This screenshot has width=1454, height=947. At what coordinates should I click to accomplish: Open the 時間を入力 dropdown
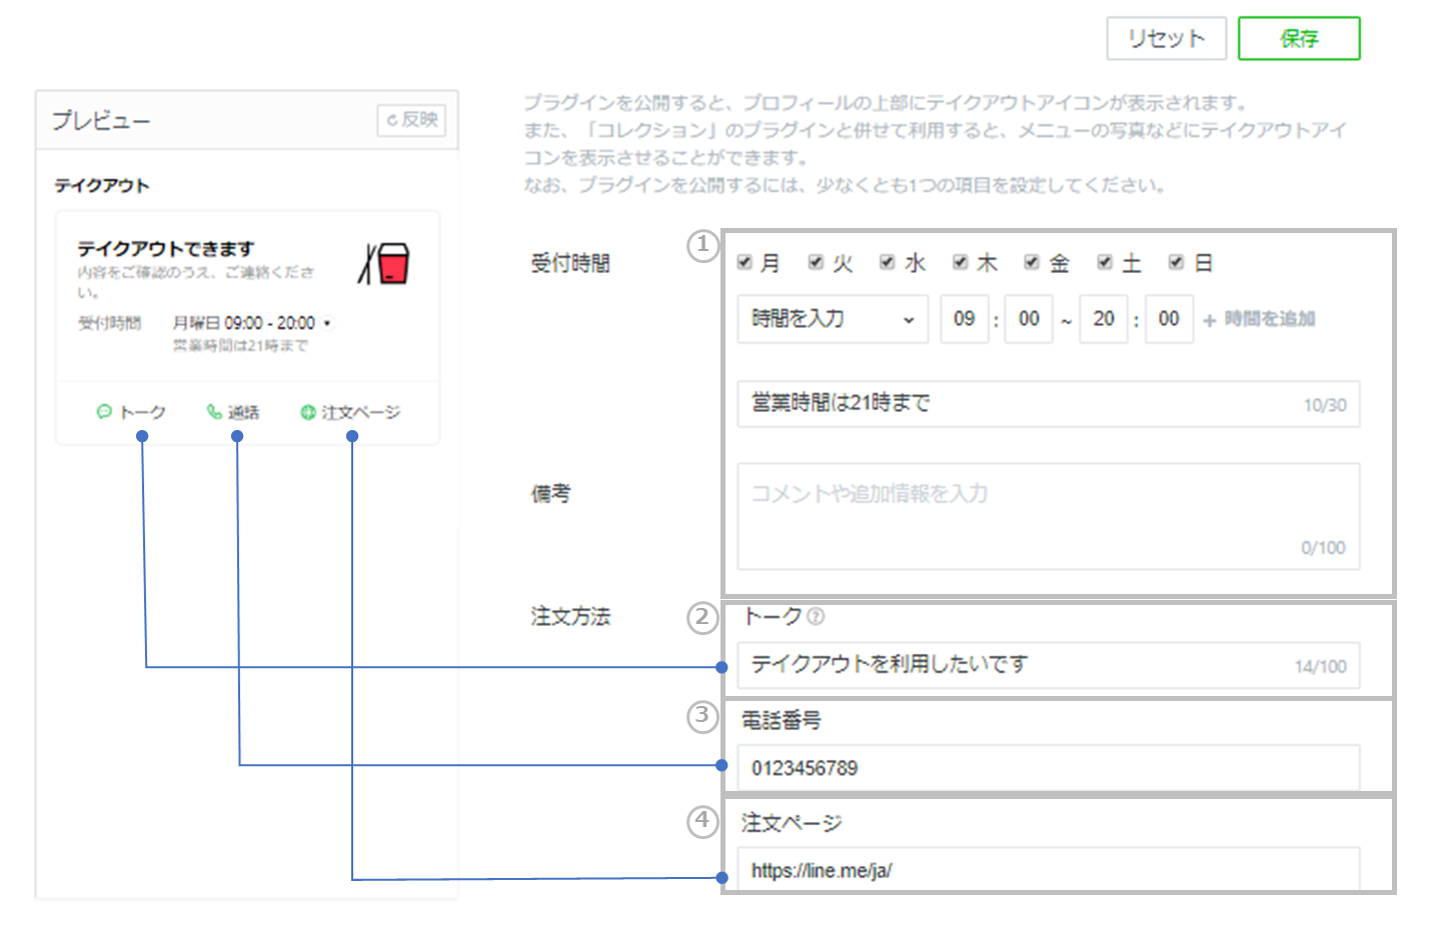832,319
